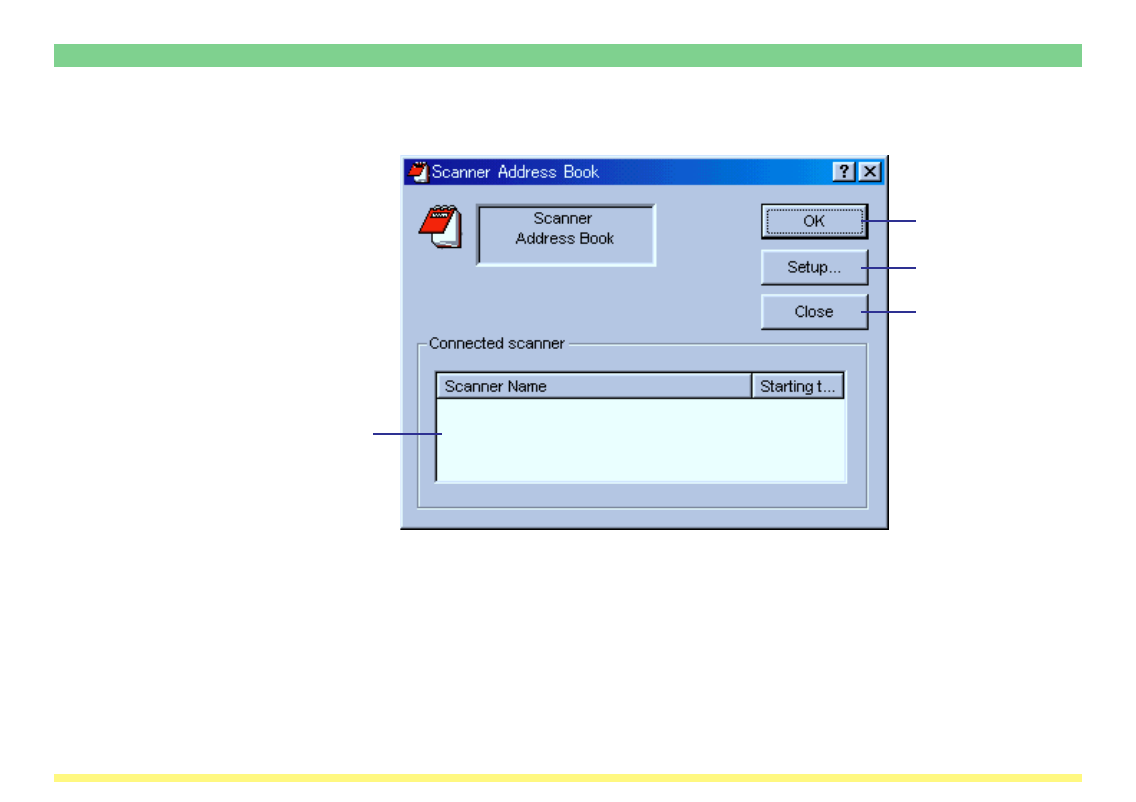Click the large red notepad icon
This screenshot has width=1136, height=802.
(440, 227)
